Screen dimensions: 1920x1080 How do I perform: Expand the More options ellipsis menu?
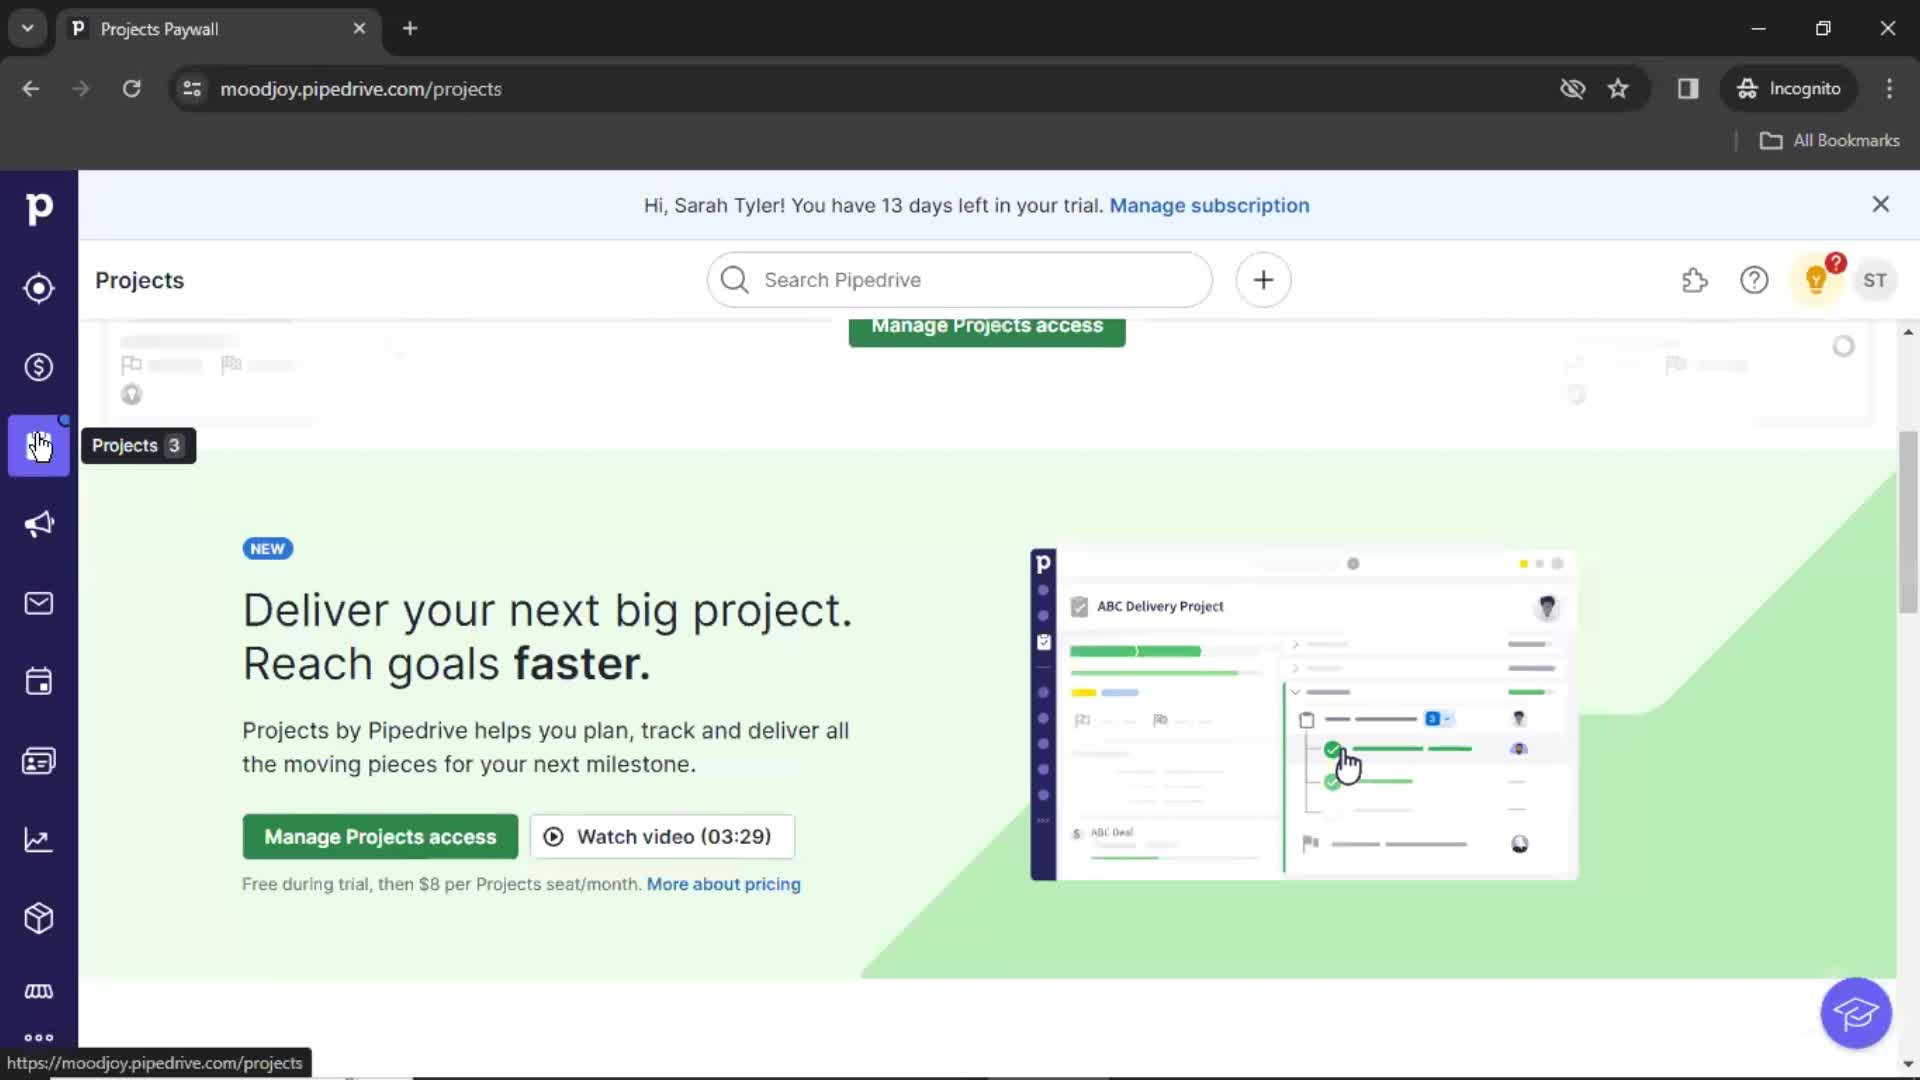38,1039
